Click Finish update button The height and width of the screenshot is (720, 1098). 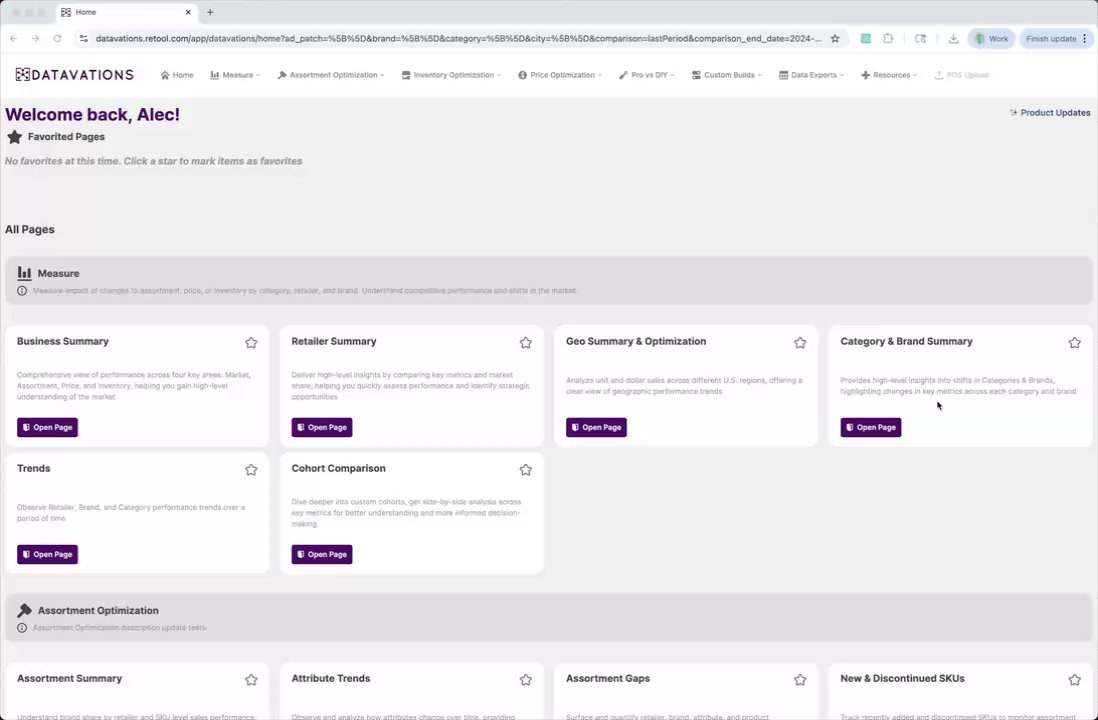[x=1051, y=39]
